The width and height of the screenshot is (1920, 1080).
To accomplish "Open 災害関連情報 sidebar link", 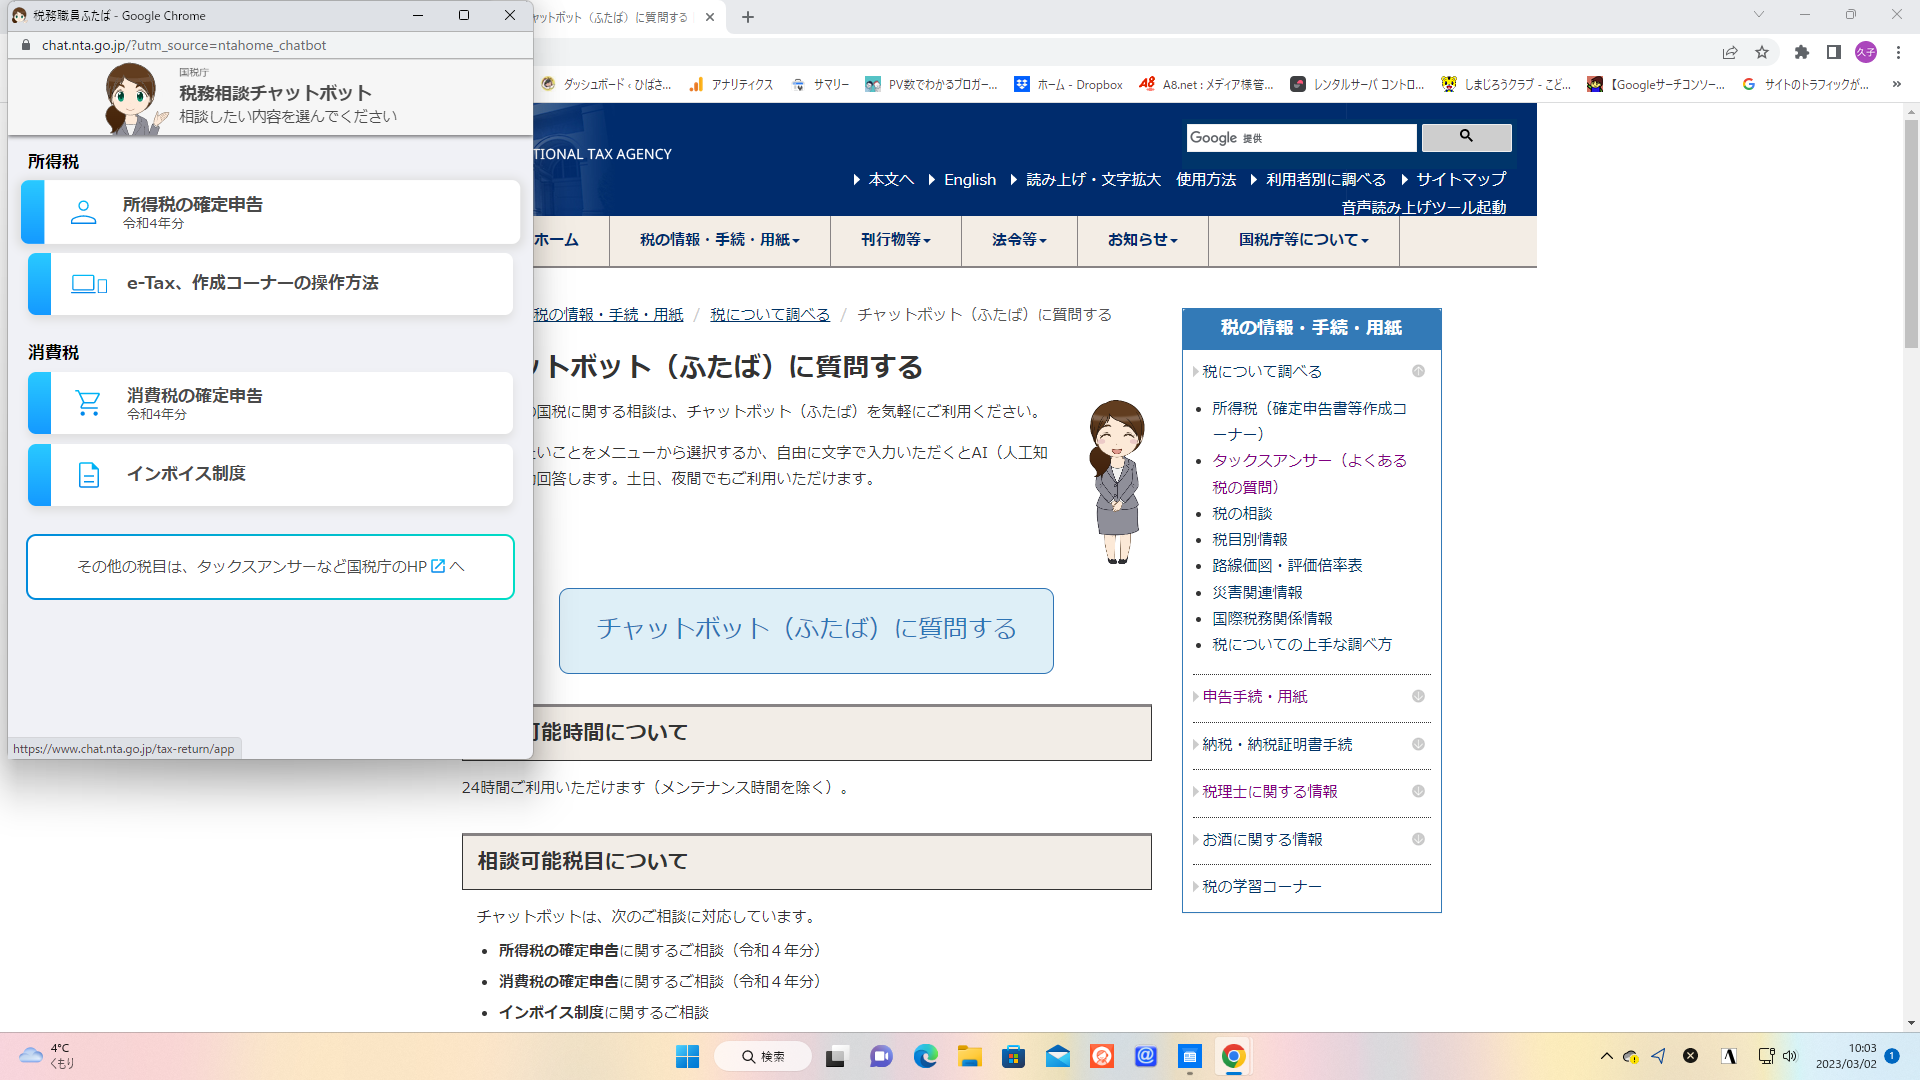I will [1257, 593].
